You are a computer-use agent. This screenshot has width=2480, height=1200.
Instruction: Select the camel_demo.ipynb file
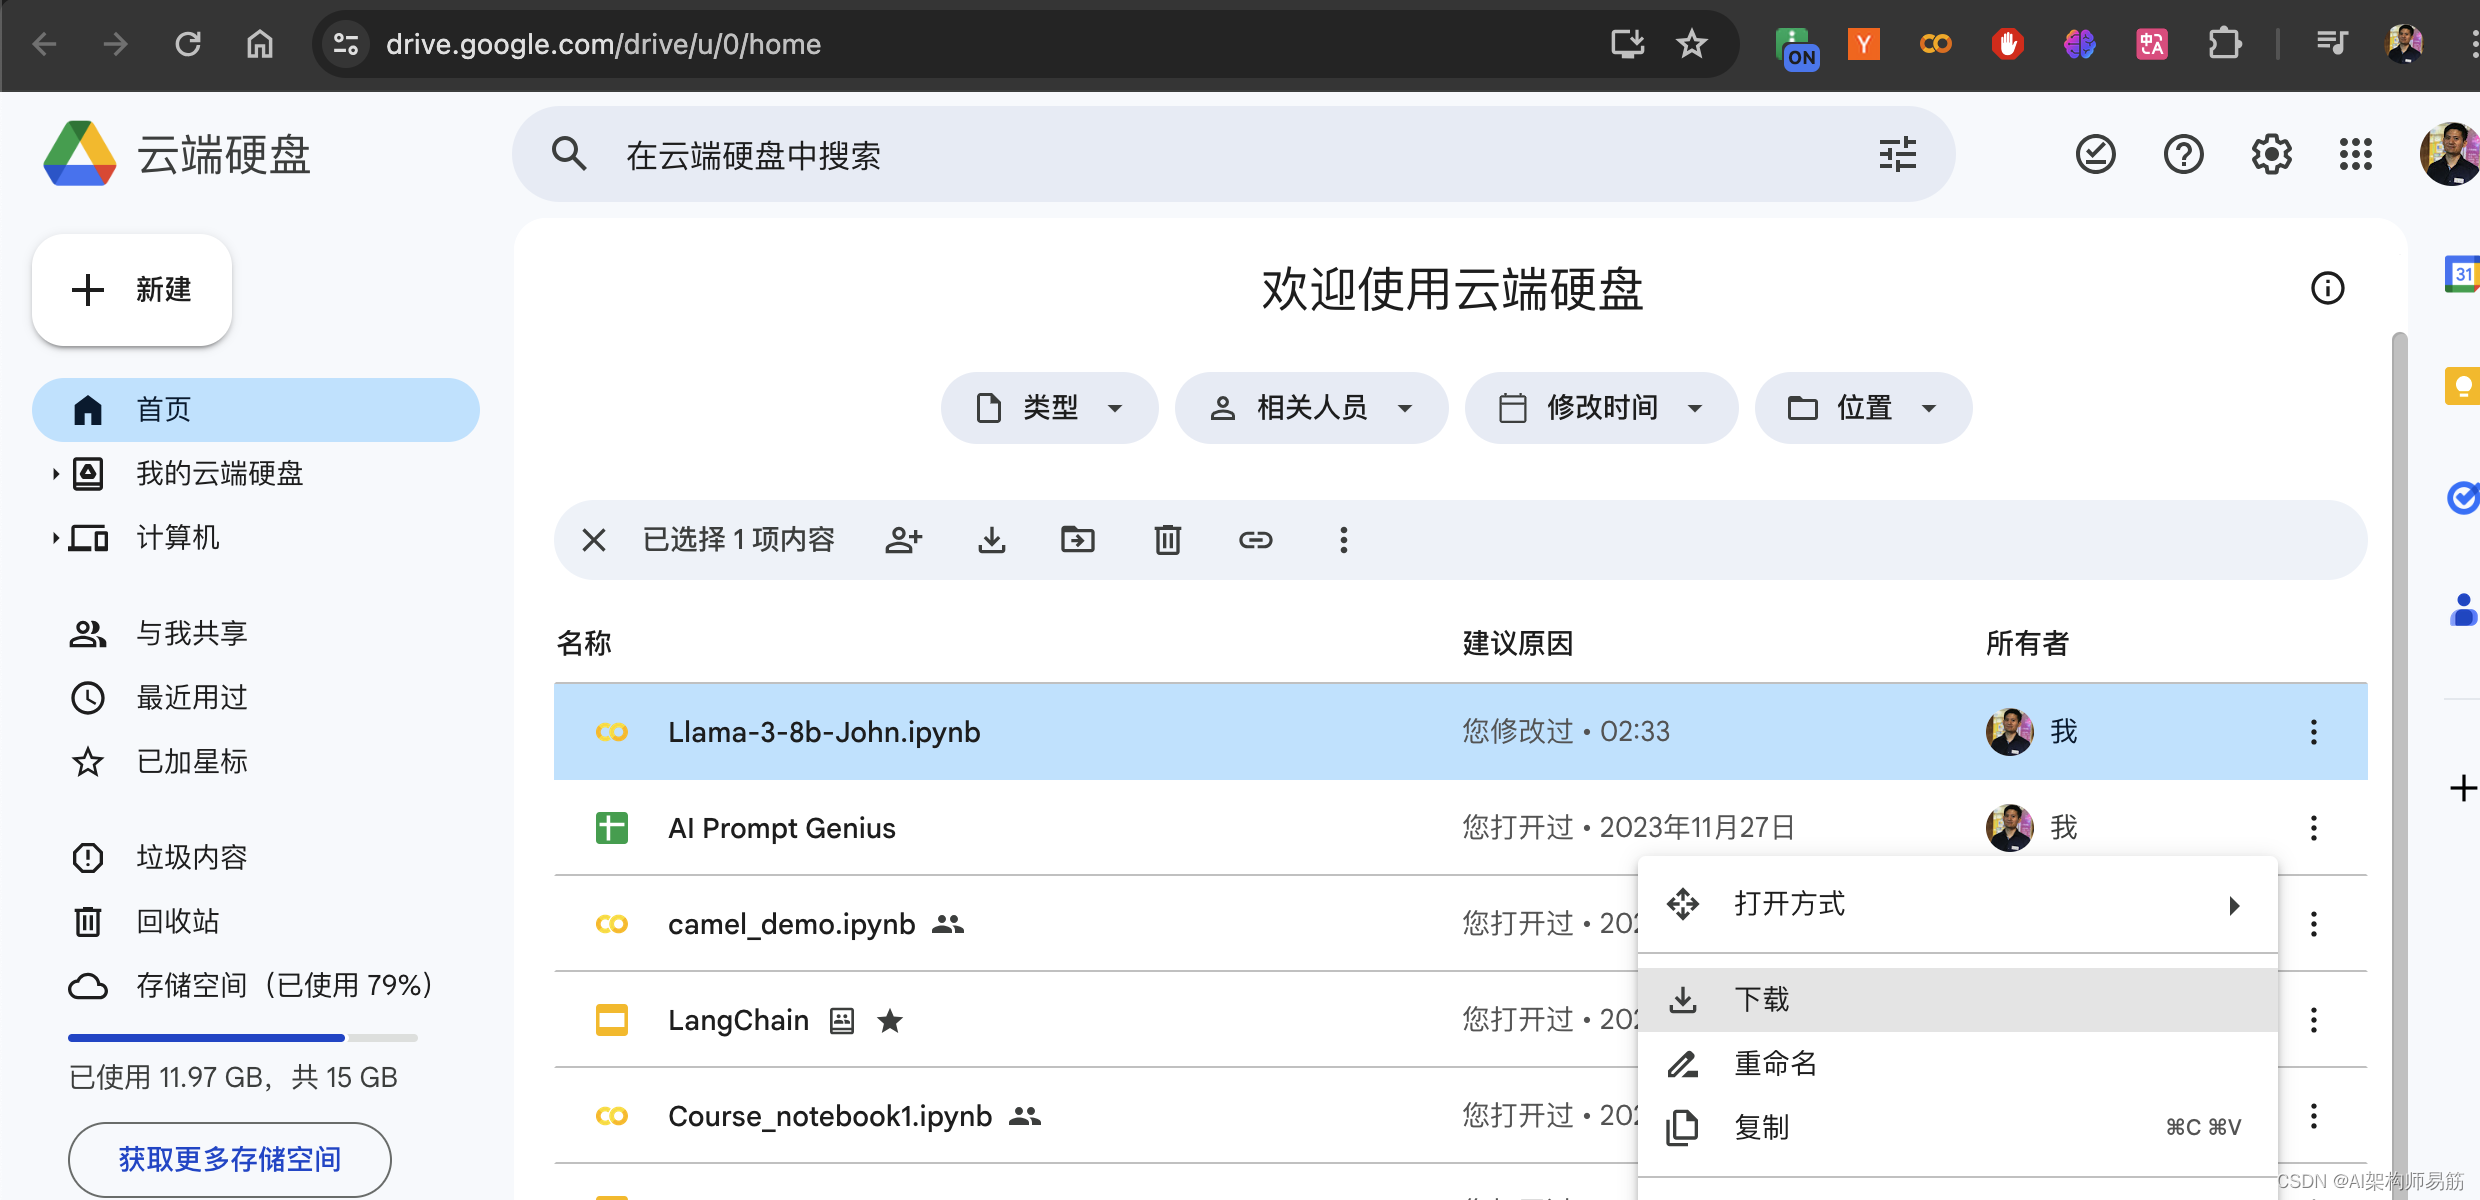tap(791, 924)
